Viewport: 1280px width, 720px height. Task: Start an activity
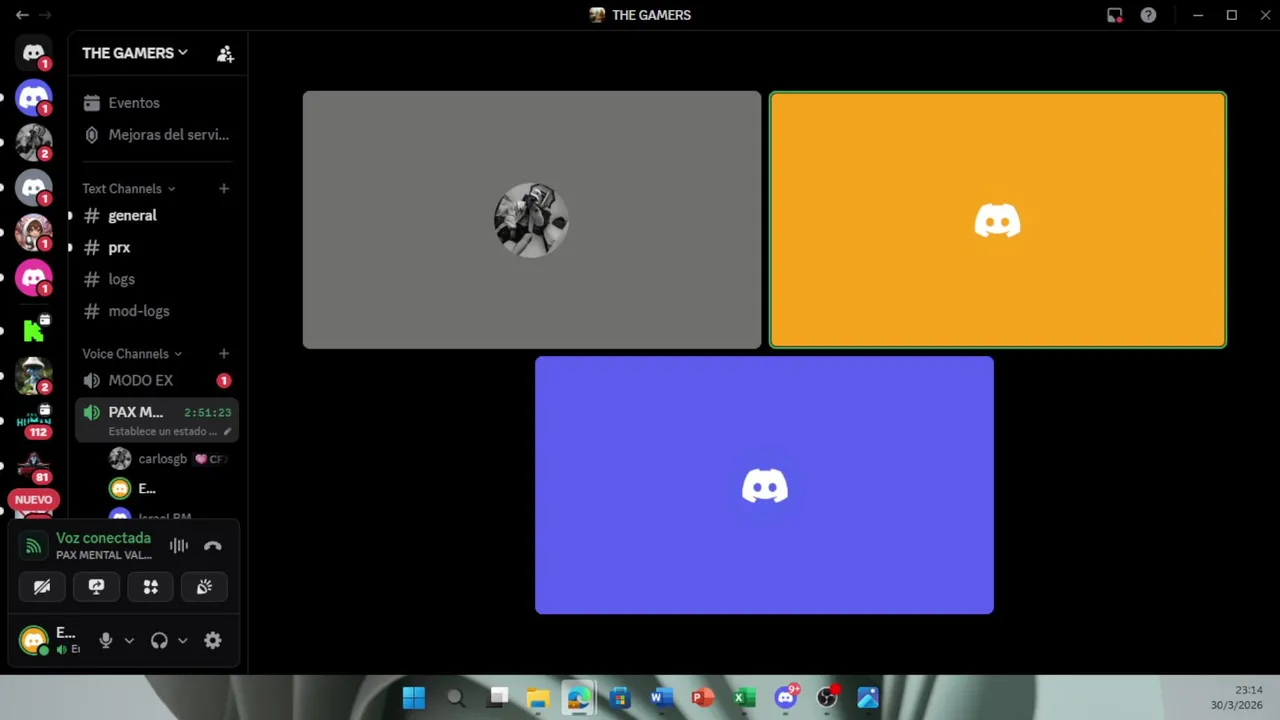pos(150,587)
